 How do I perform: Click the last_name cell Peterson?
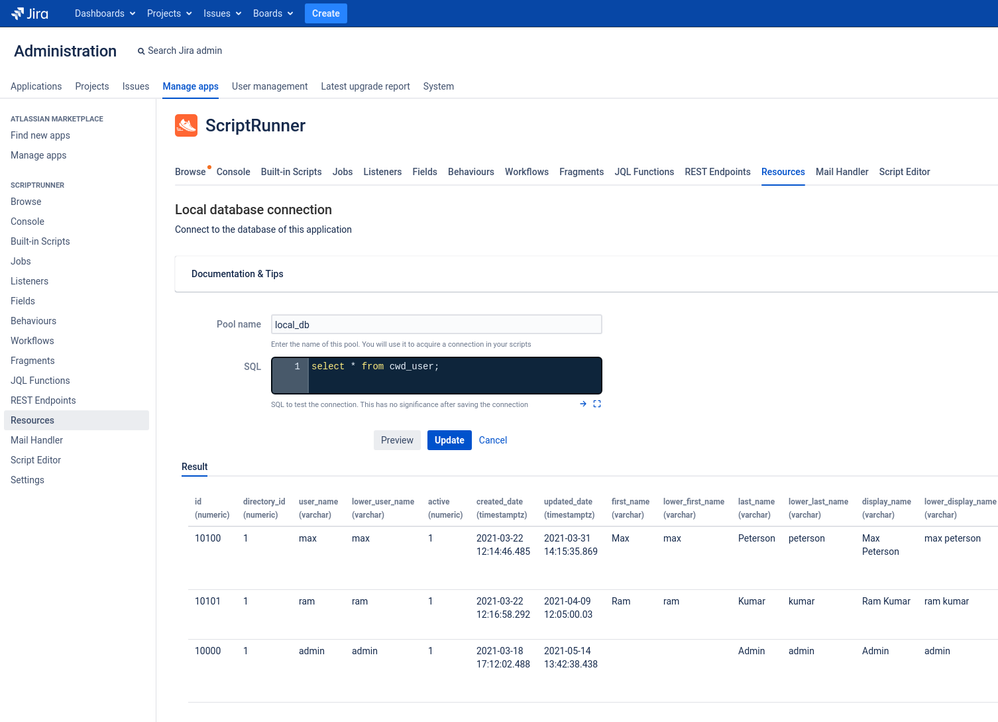[x=756, y=538]
